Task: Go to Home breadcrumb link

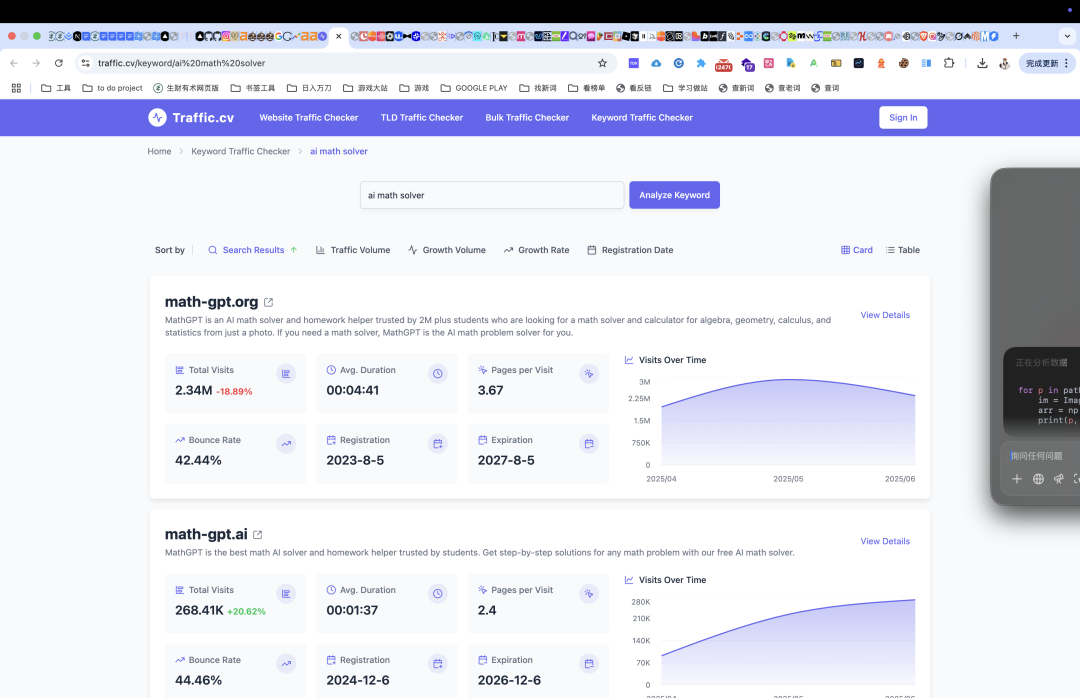Action: pyautogui.click(x=159, y=152)
